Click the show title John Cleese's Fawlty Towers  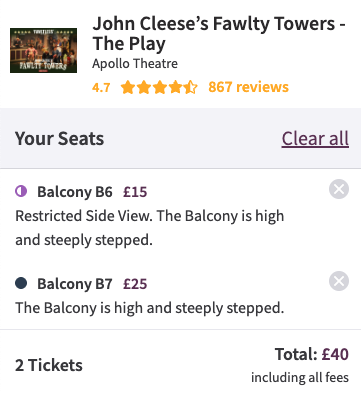219,34
